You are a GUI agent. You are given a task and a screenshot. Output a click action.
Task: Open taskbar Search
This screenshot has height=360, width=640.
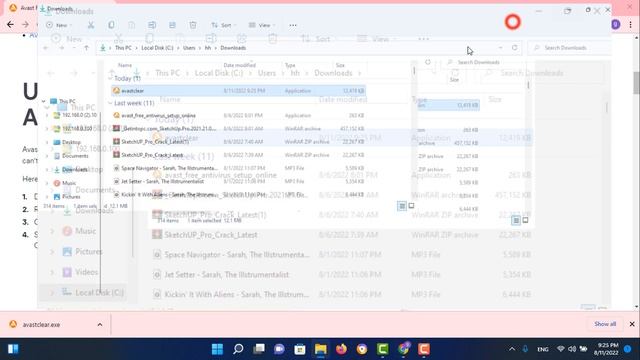[x=238, y=349]
